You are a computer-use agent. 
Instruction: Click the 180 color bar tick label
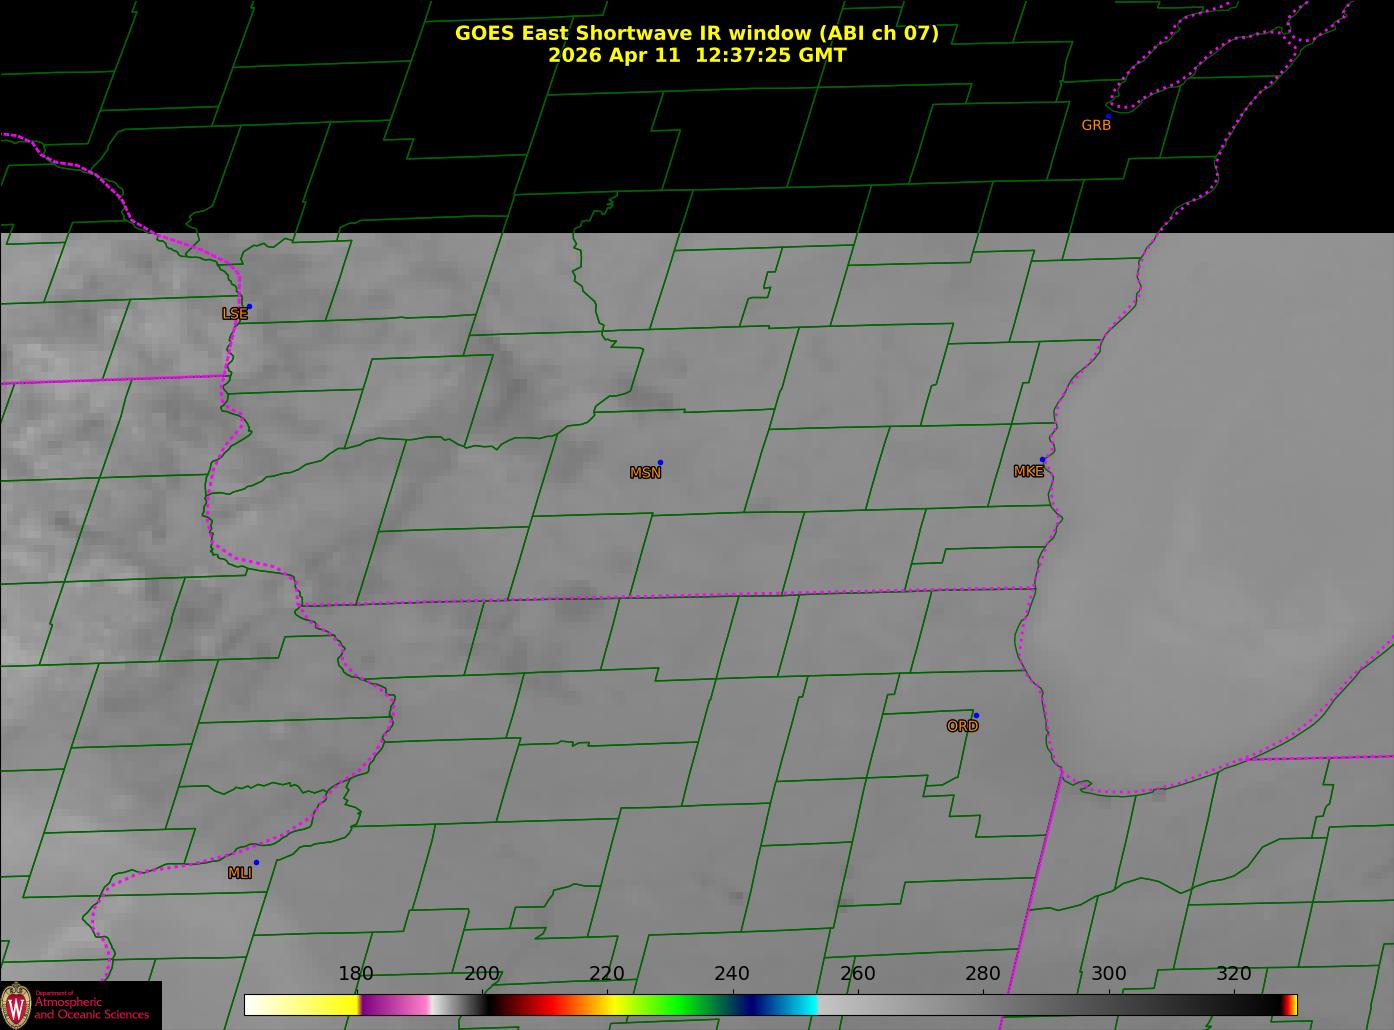[x=356, y=974]
